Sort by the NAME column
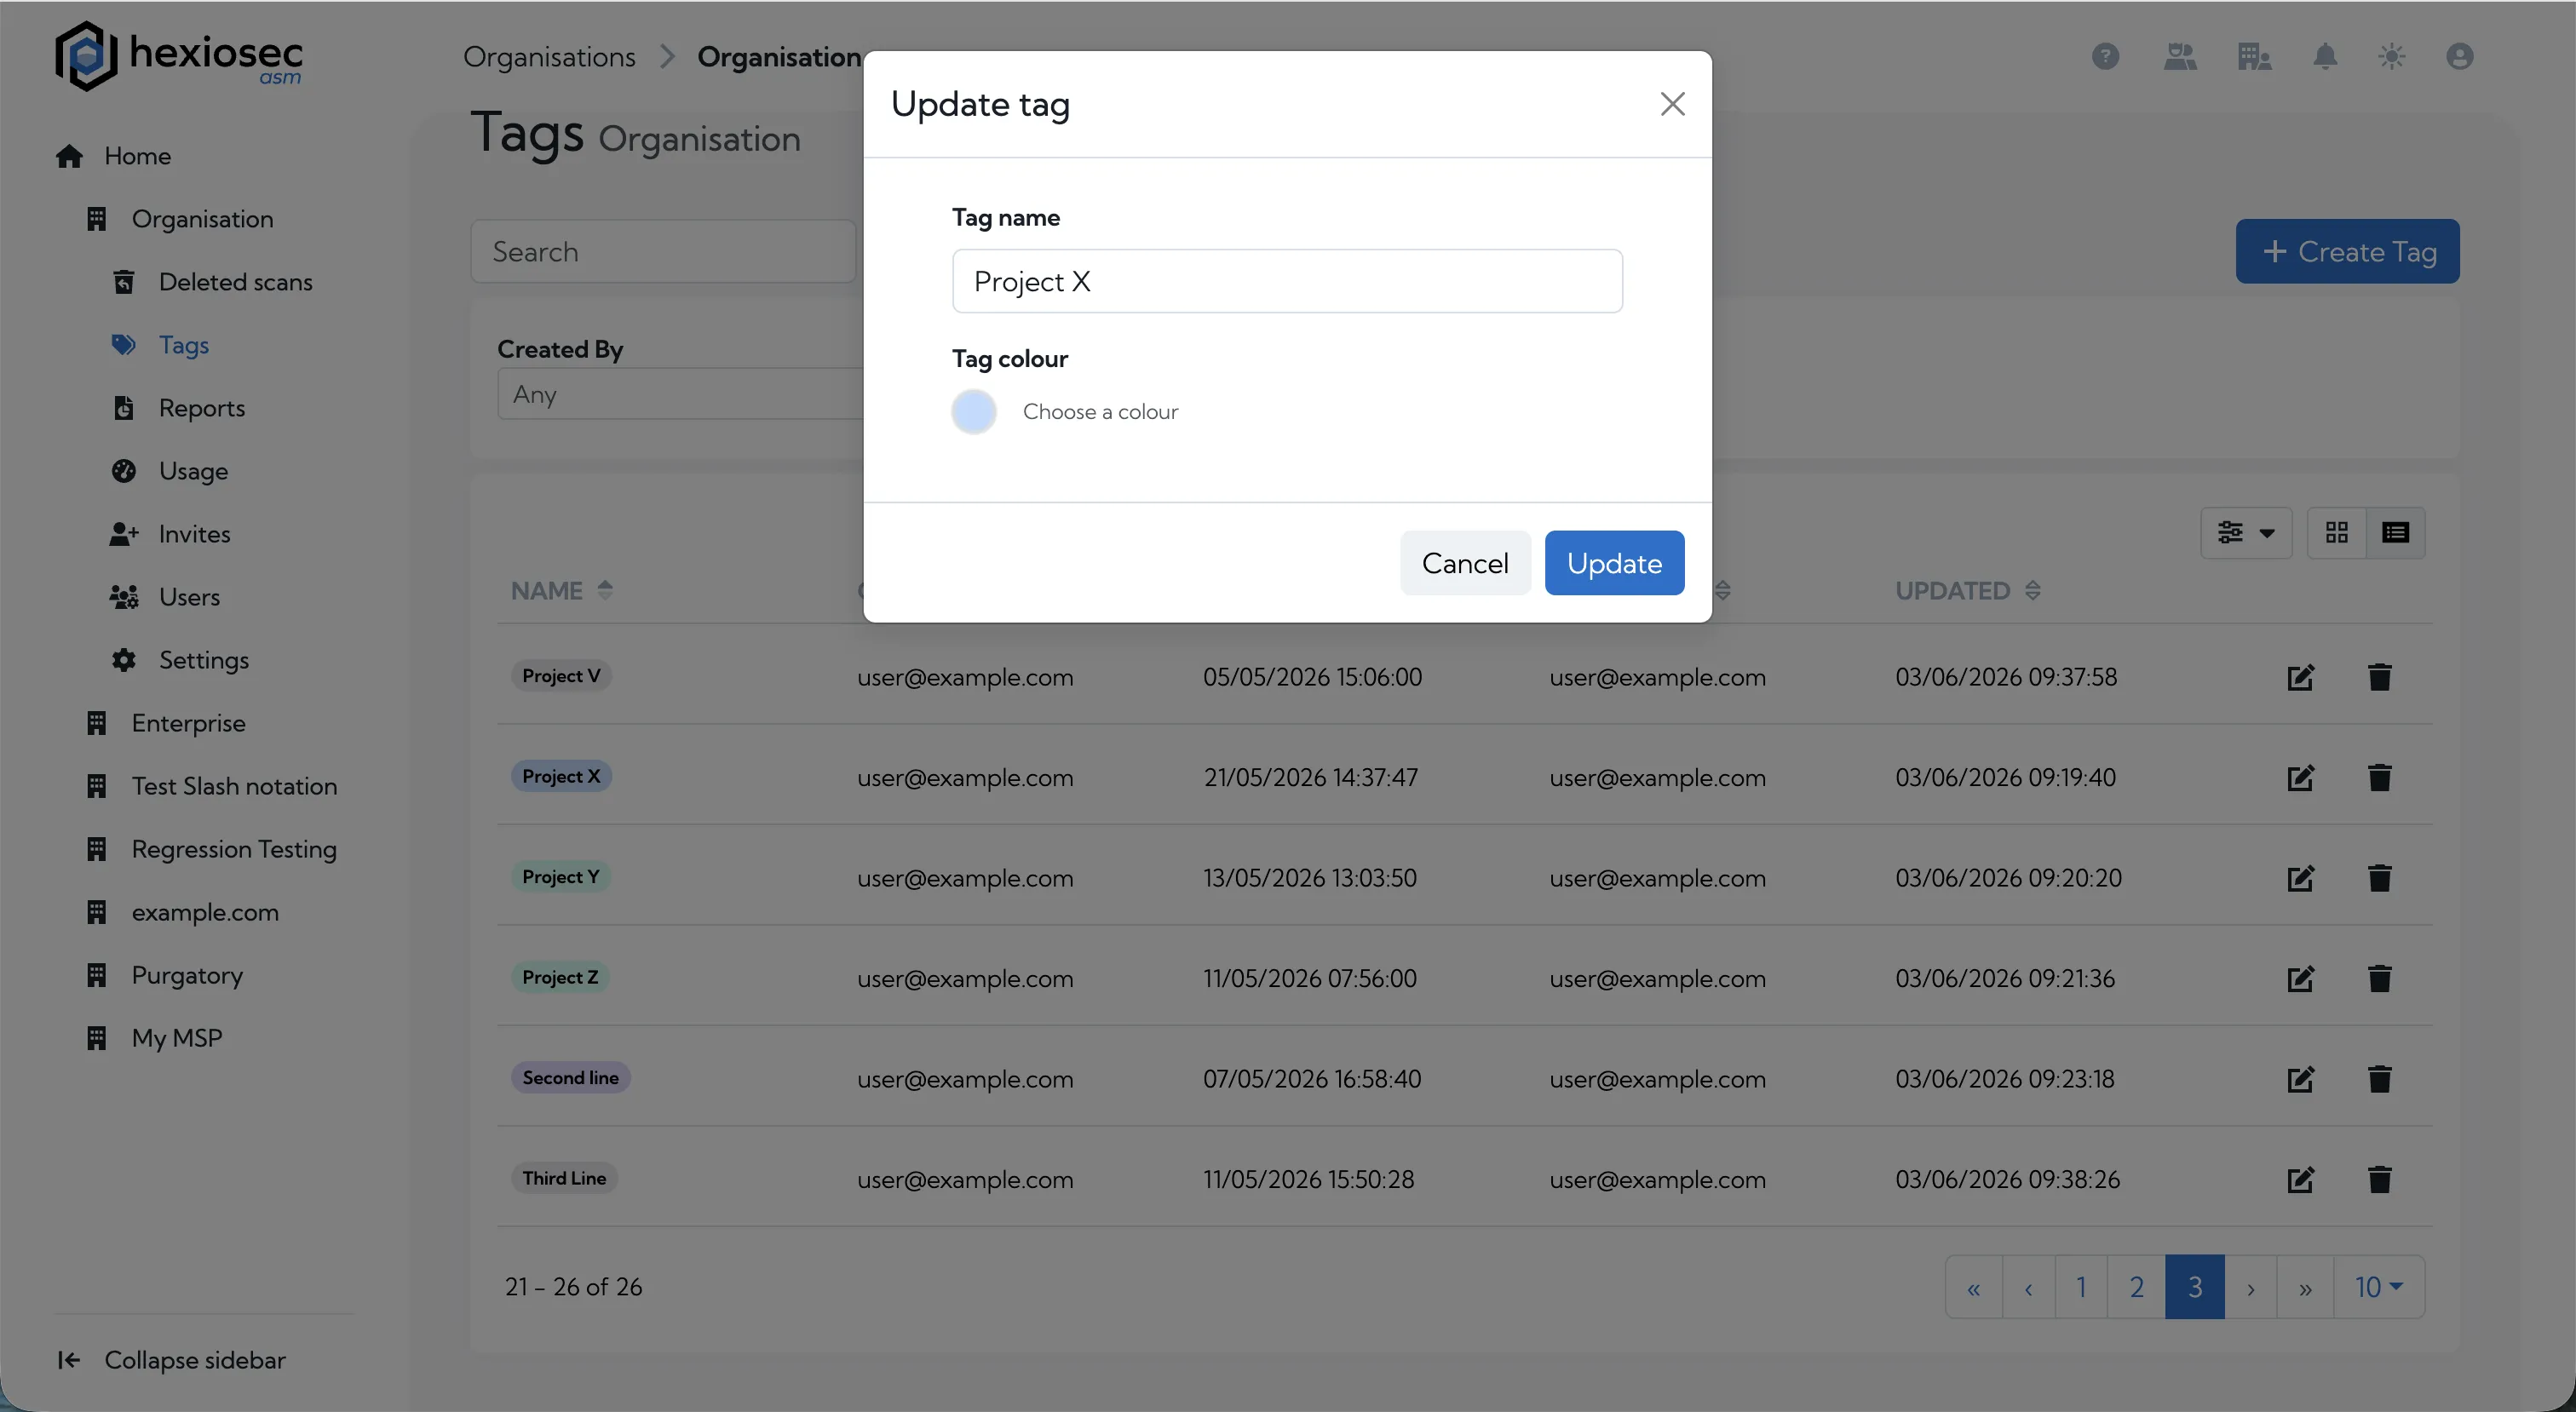The image size is (2576, 1412). point(561,590)
